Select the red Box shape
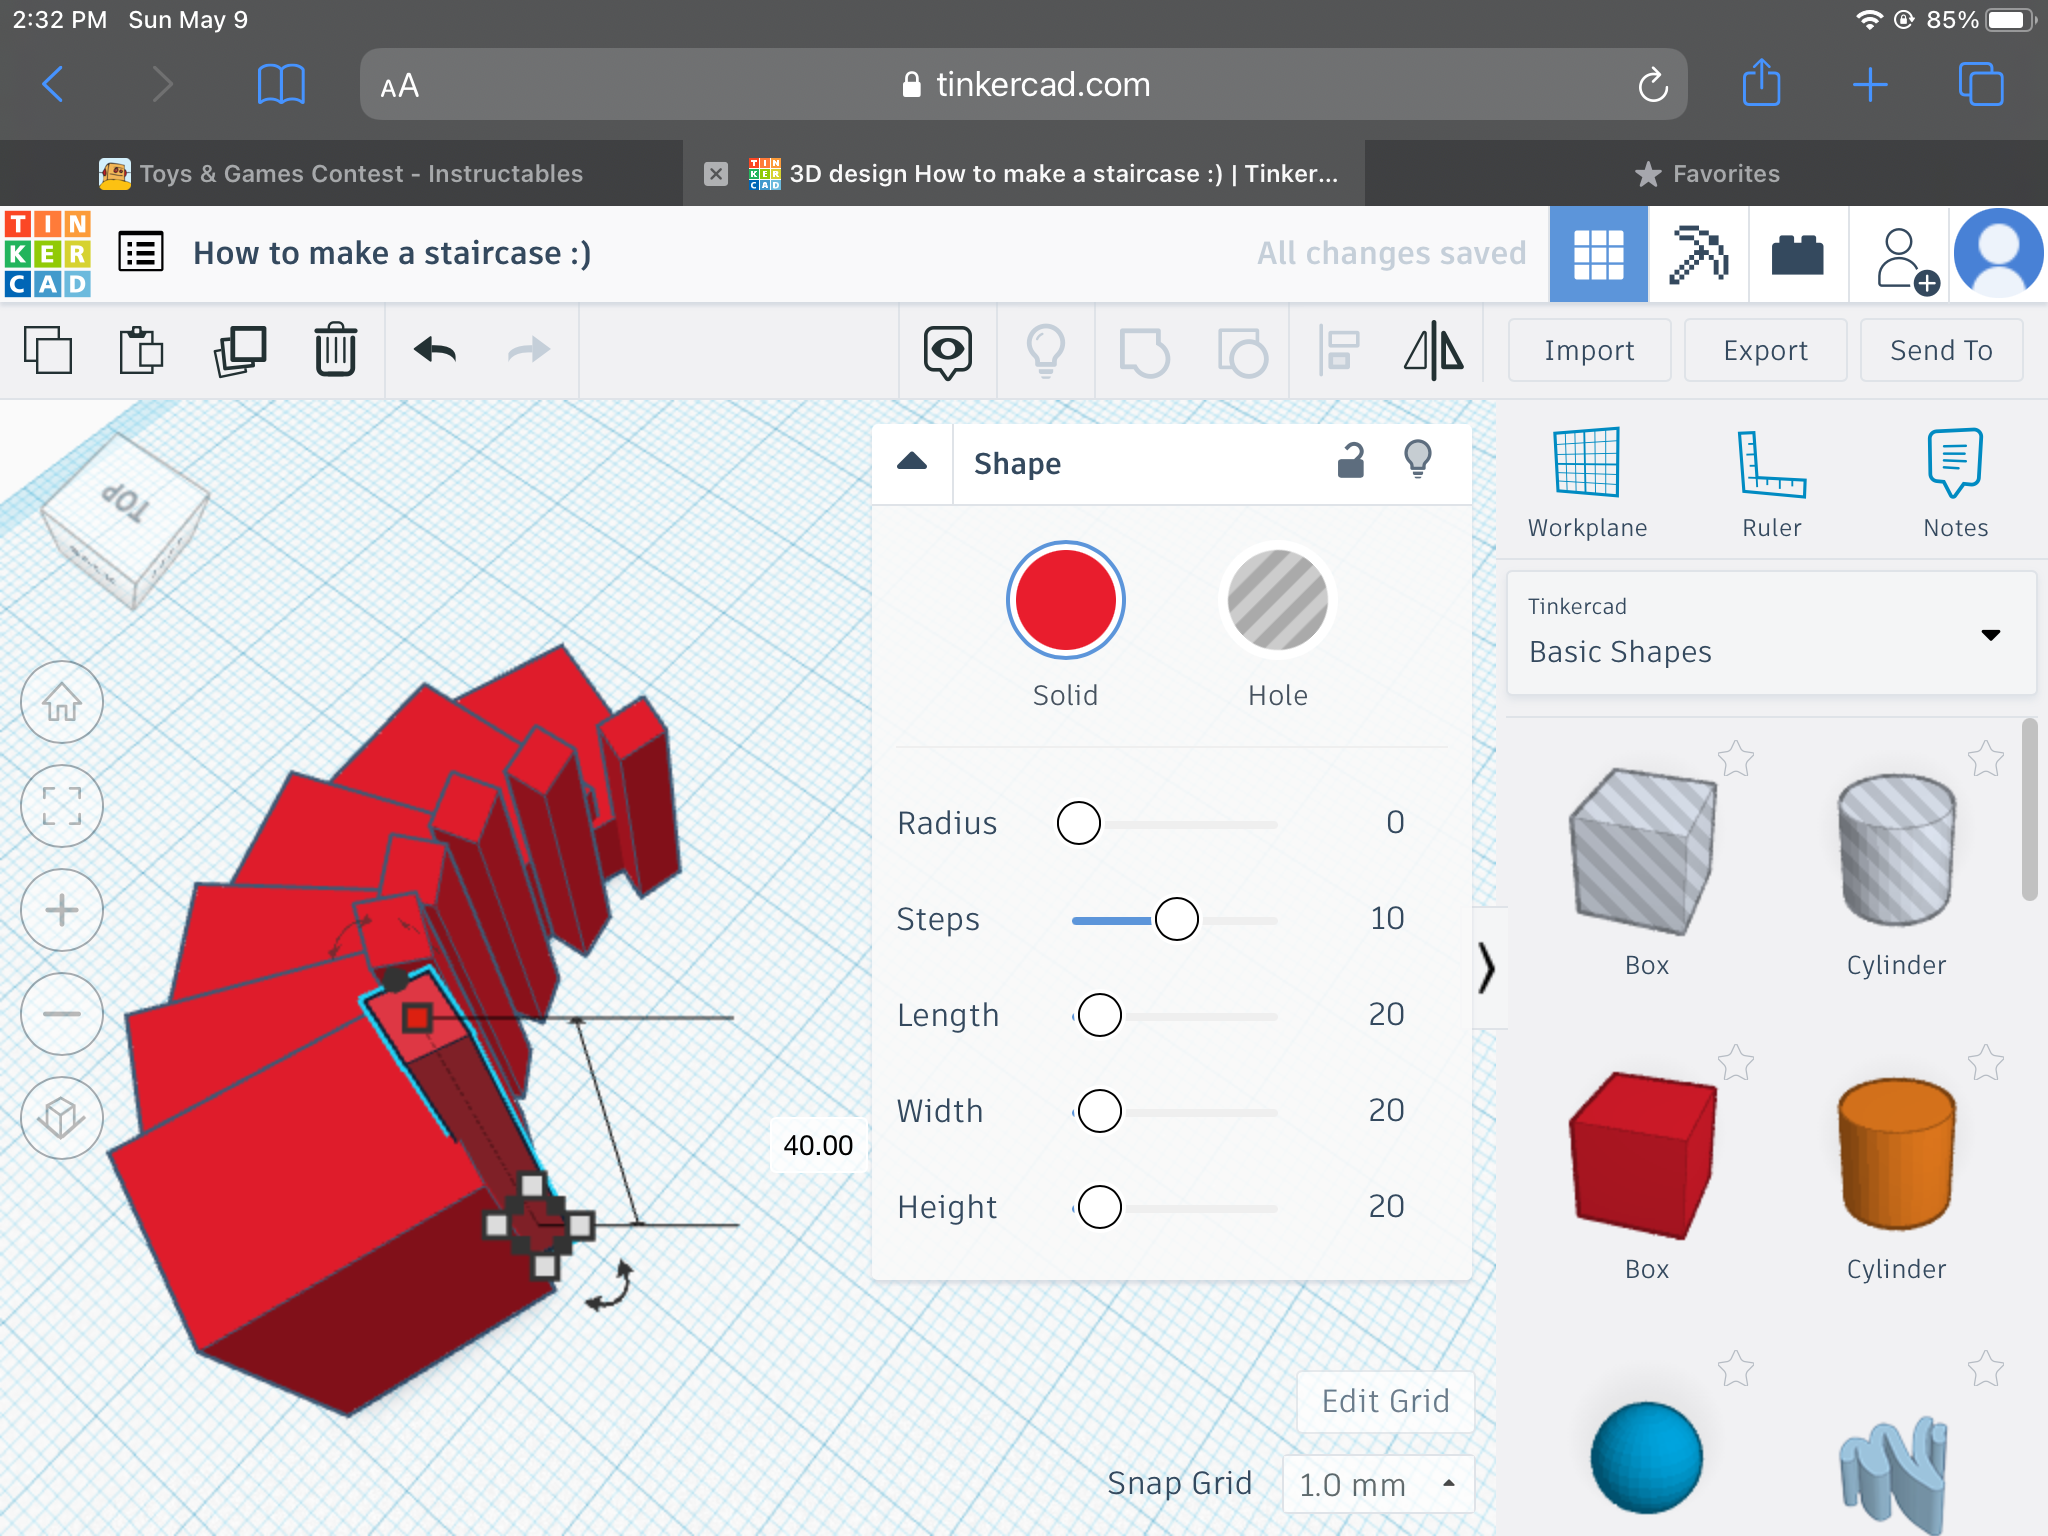 (x=1644, y=1156)
